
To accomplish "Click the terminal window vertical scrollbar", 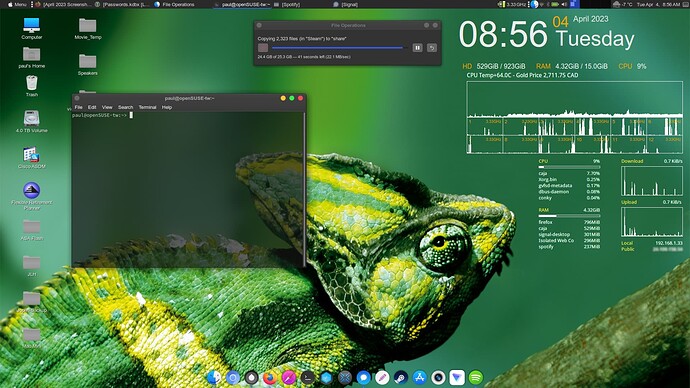I will tap(304, 189).
